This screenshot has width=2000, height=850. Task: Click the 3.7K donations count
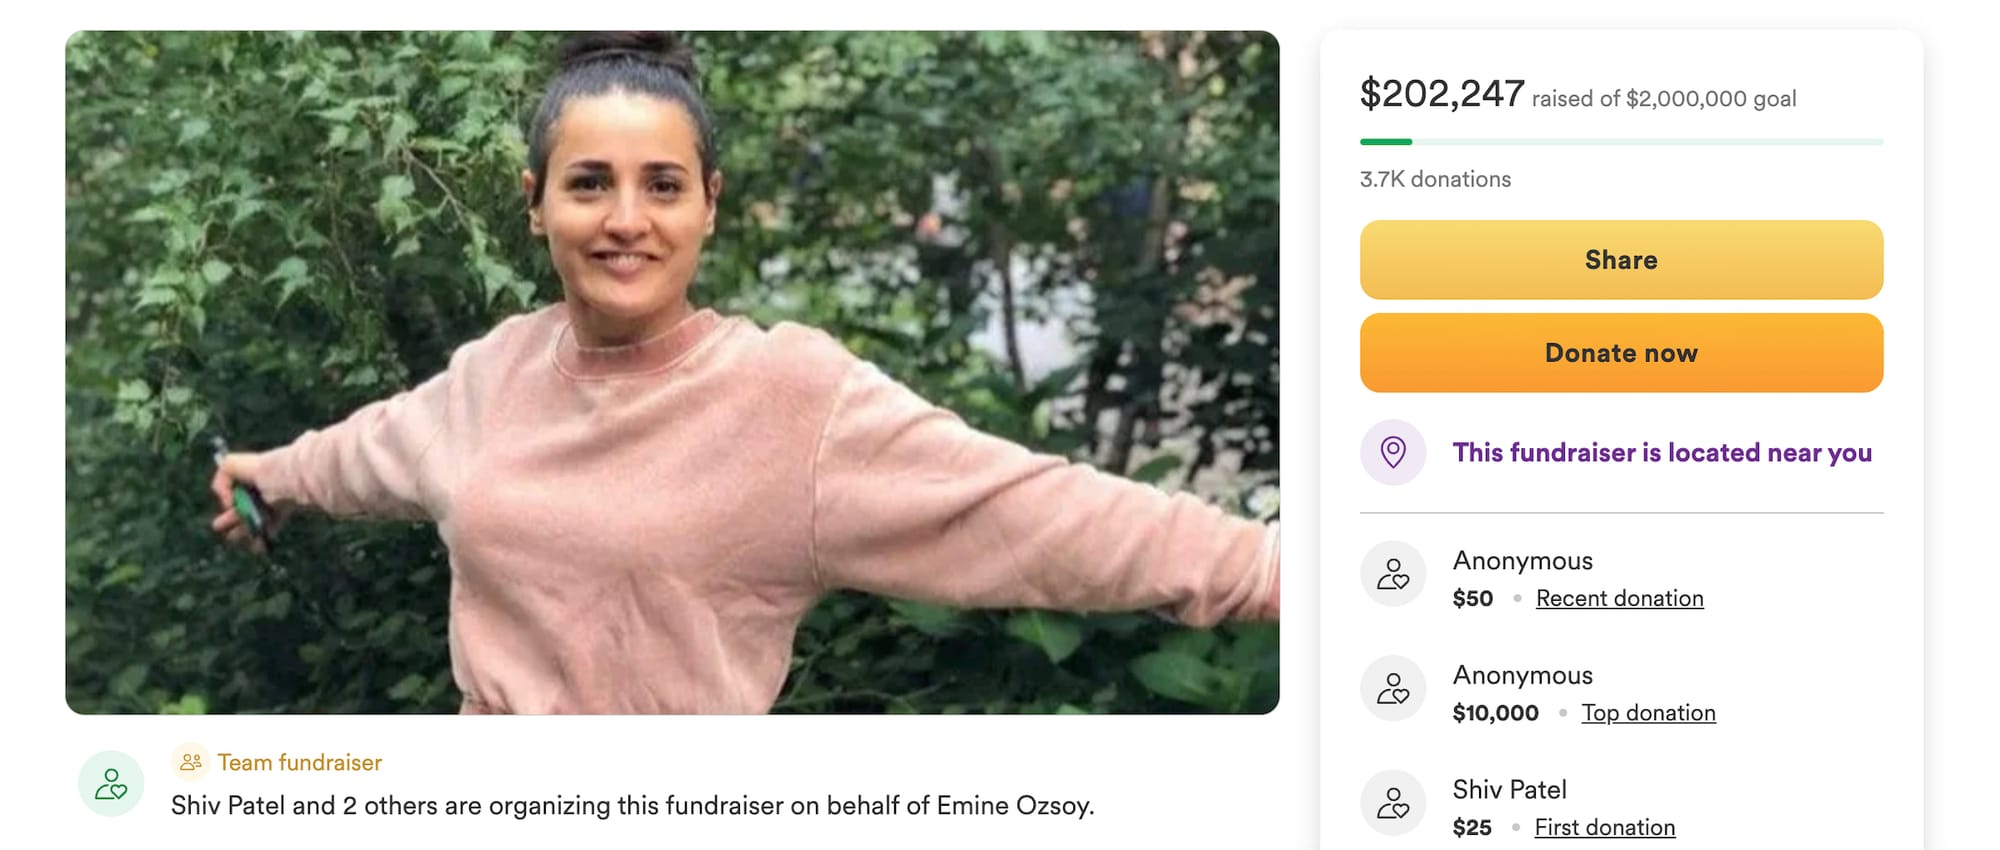click(1435, 179)
